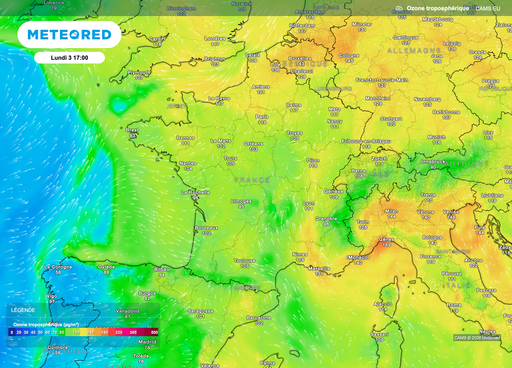This screenshot has height=368, width=512.
Task: Click the Amiens city label
Action: click(x=261, y=86)
